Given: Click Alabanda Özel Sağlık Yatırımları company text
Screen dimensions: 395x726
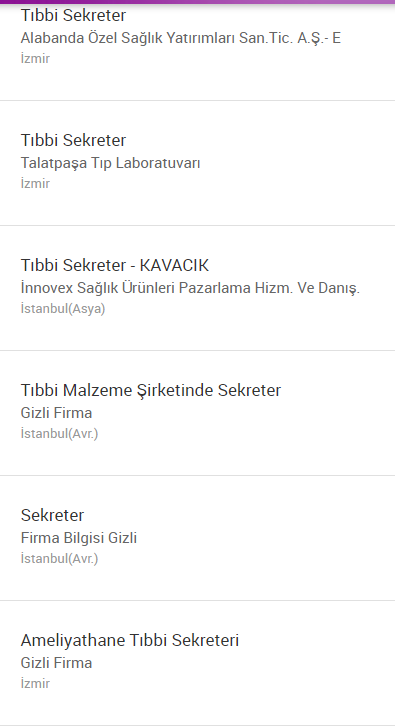Looking at the screenshot, I should [x=181, y=38].
